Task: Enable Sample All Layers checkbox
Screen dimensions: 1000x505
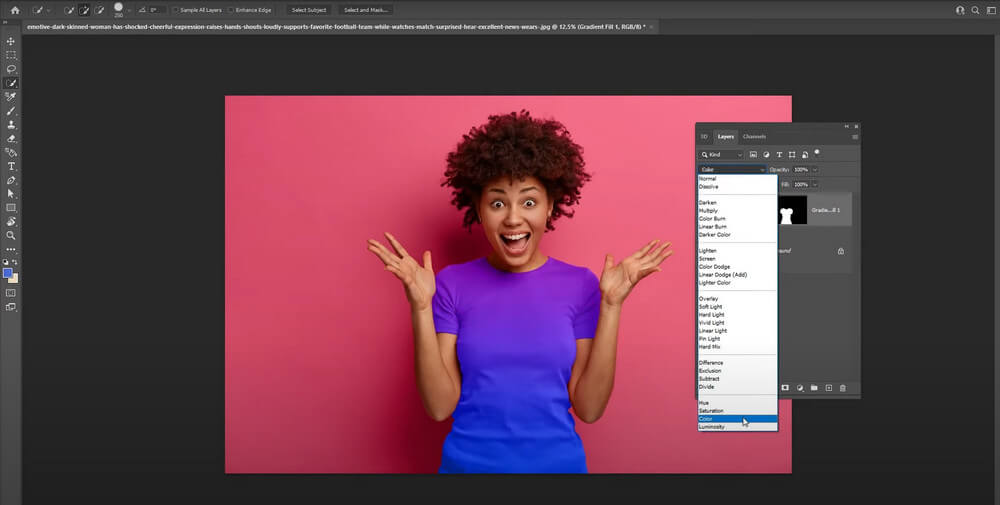Action: (x=175, y=10)
